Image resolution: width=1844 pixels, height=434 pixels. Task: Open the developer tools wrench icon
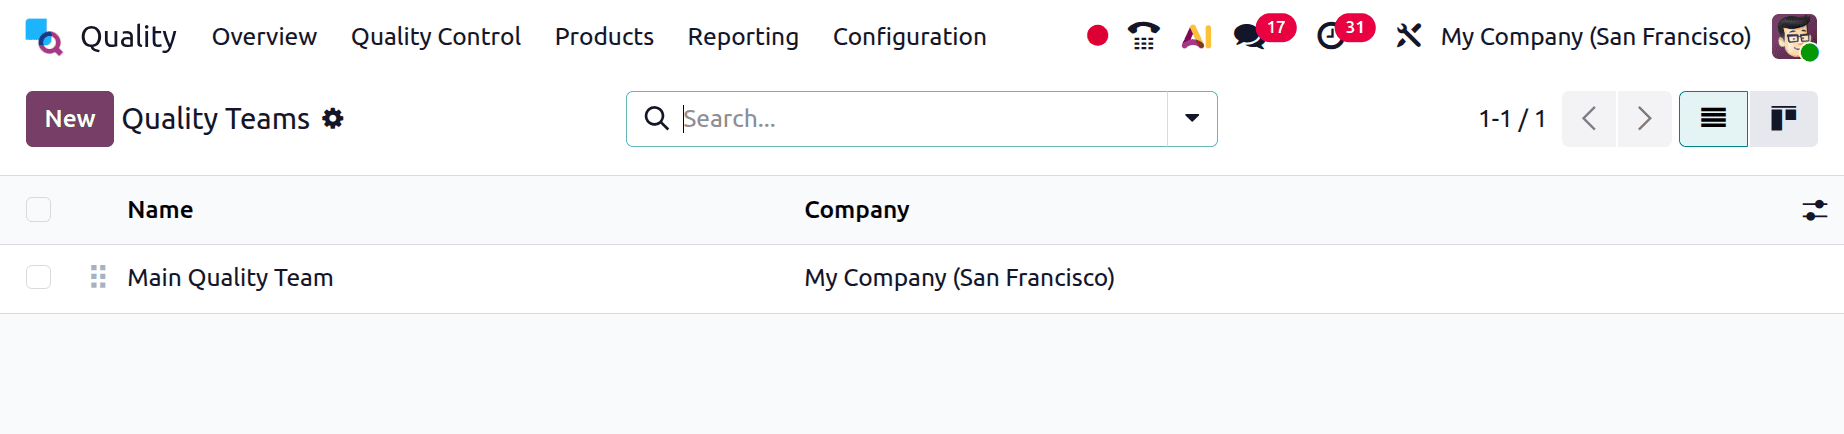[x=1409, y=36]
